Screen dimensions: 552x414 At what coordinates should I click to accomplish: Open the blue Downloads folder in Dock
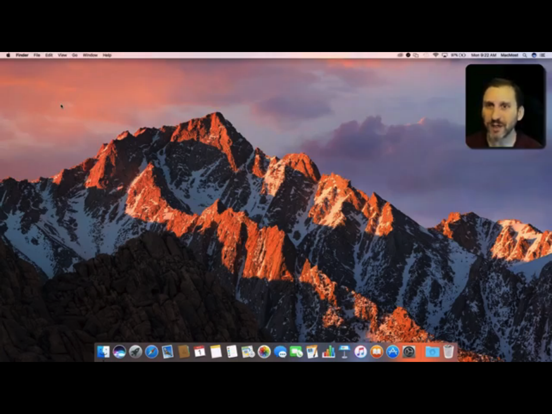click(432, 352)
